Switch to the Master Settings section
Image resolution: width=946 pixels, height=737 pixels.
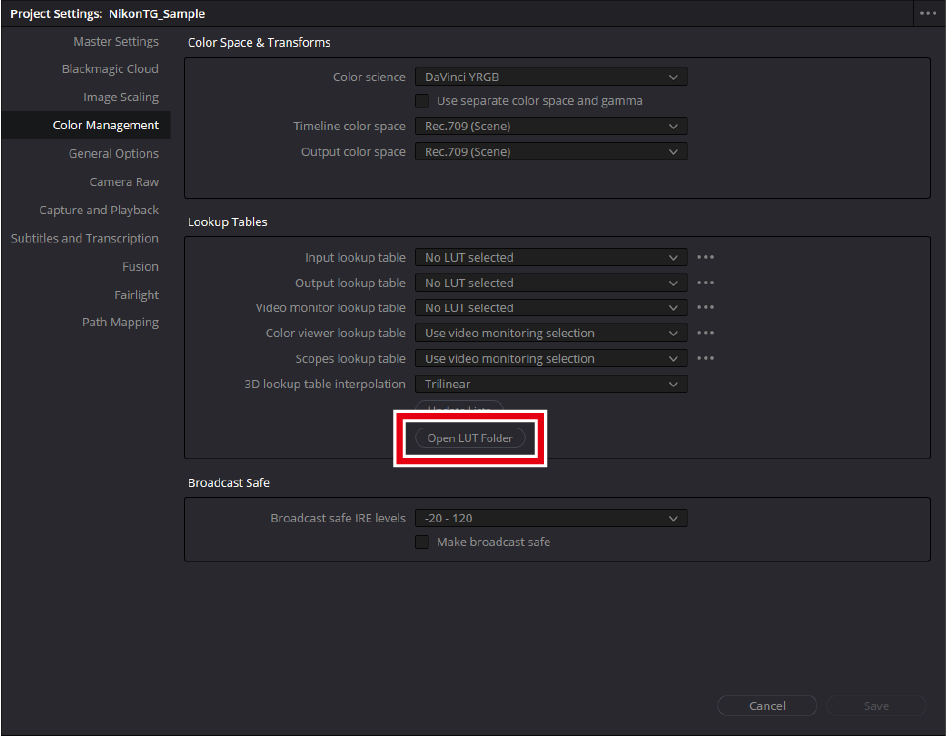pos(115,42)
